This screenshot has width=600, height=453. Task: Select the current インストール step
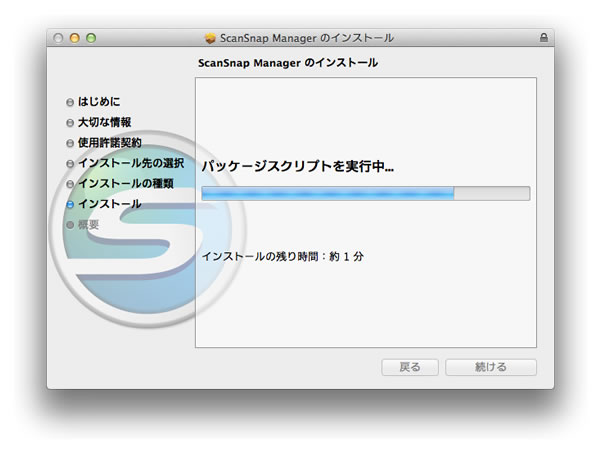tap(109, 204)
